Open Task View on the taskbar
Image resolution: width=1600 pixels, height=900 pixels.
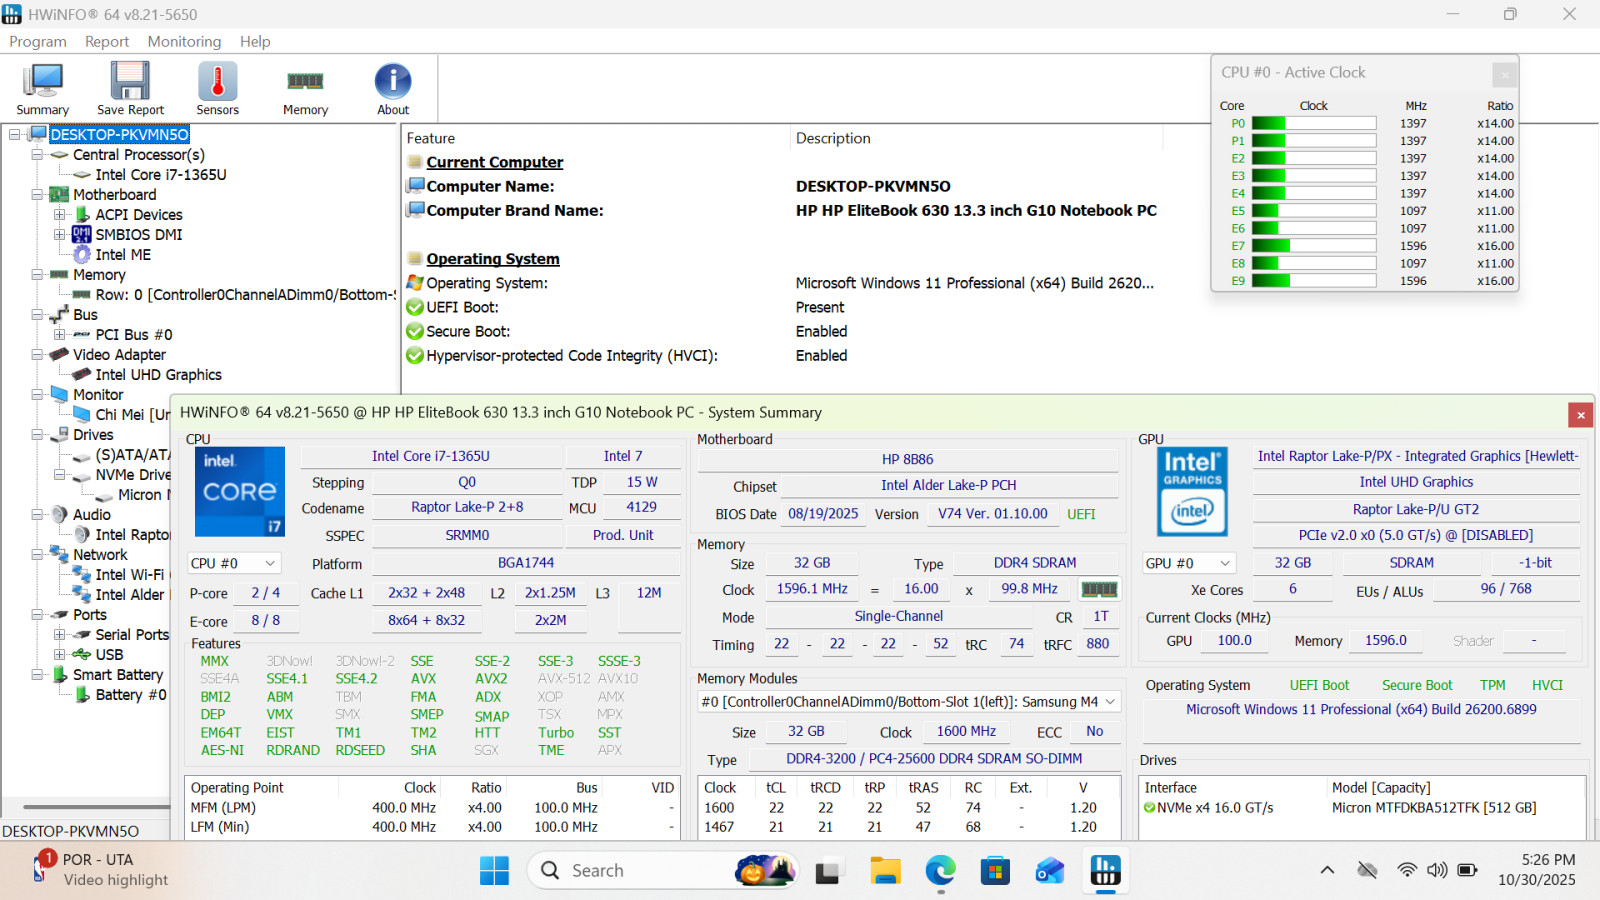coord(827,871)
